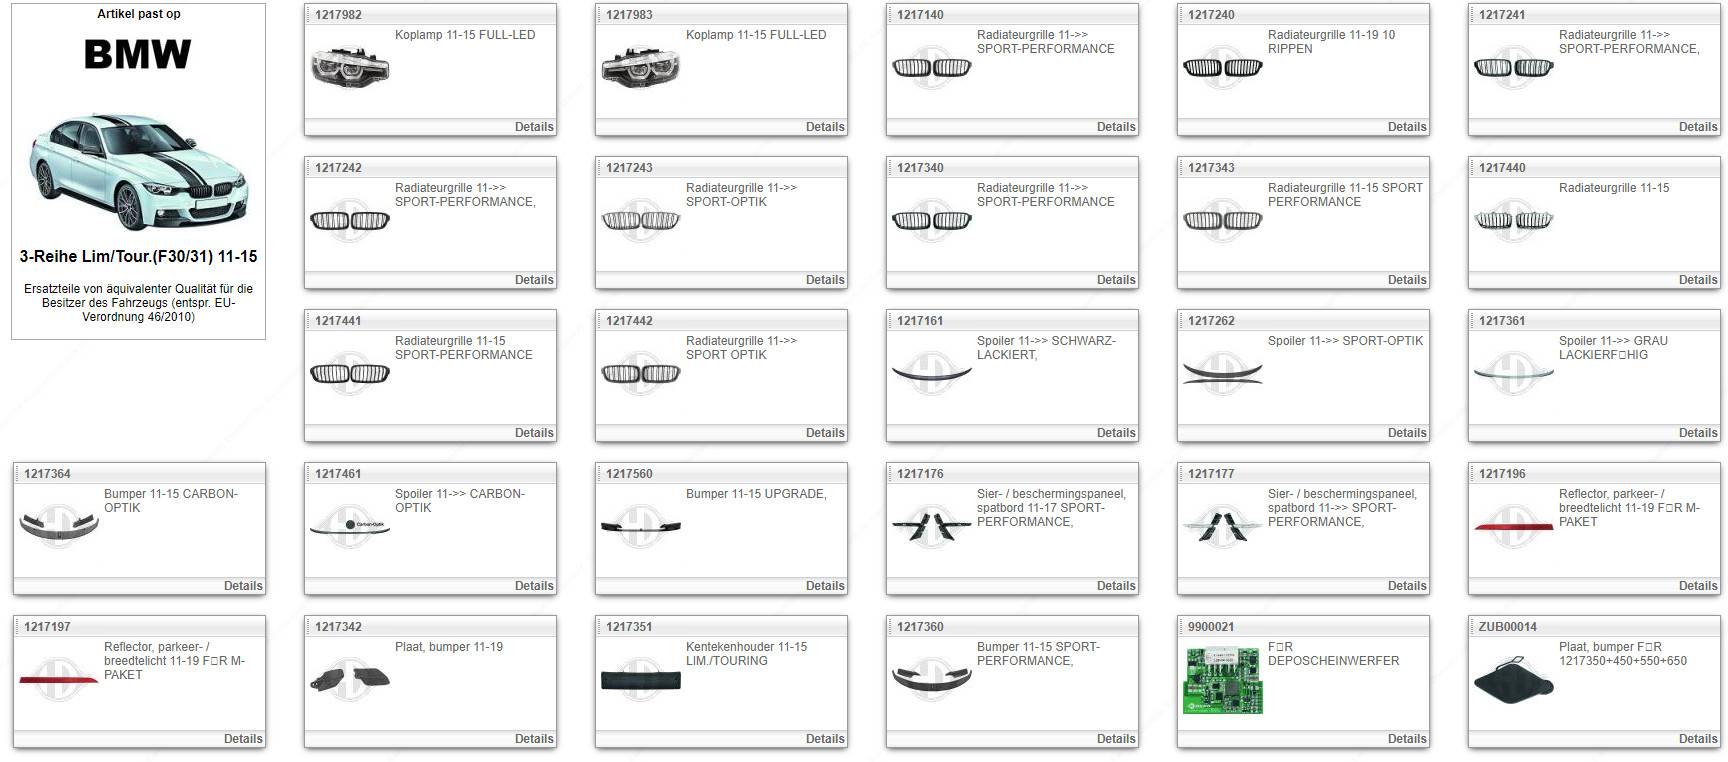The image size is (1728, 762).
Task: Open the grille thumbnail for item 1217440
Action: pos(1514,221)
